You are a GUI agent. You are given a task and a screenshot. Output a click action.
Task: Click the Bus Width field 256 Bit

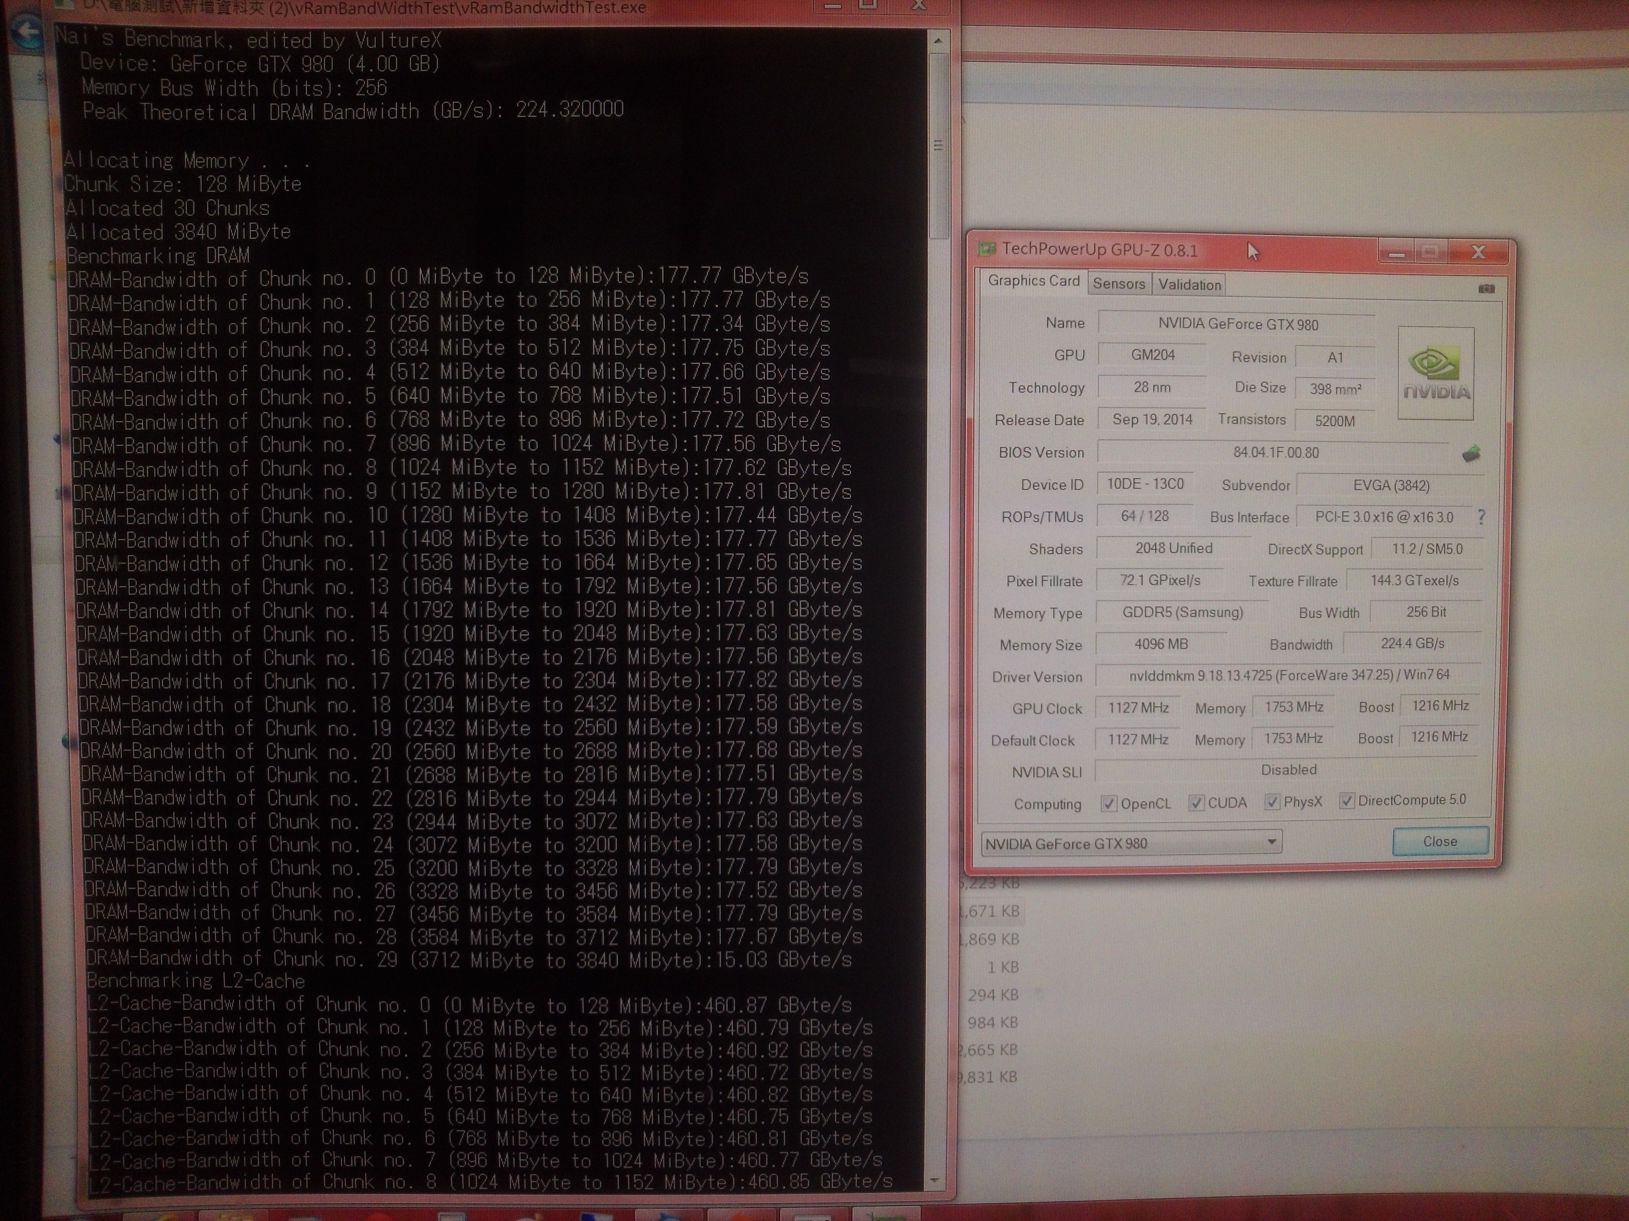pyautogui.click(x=1426, y=612)
